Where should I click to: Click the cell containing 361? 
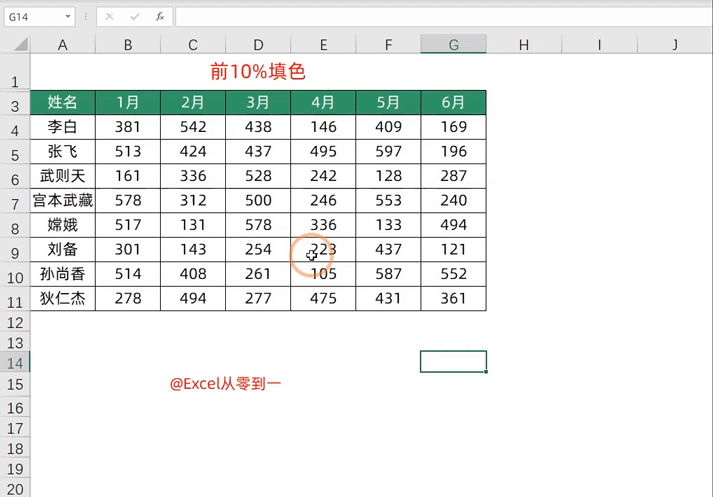tap(453, 299)
